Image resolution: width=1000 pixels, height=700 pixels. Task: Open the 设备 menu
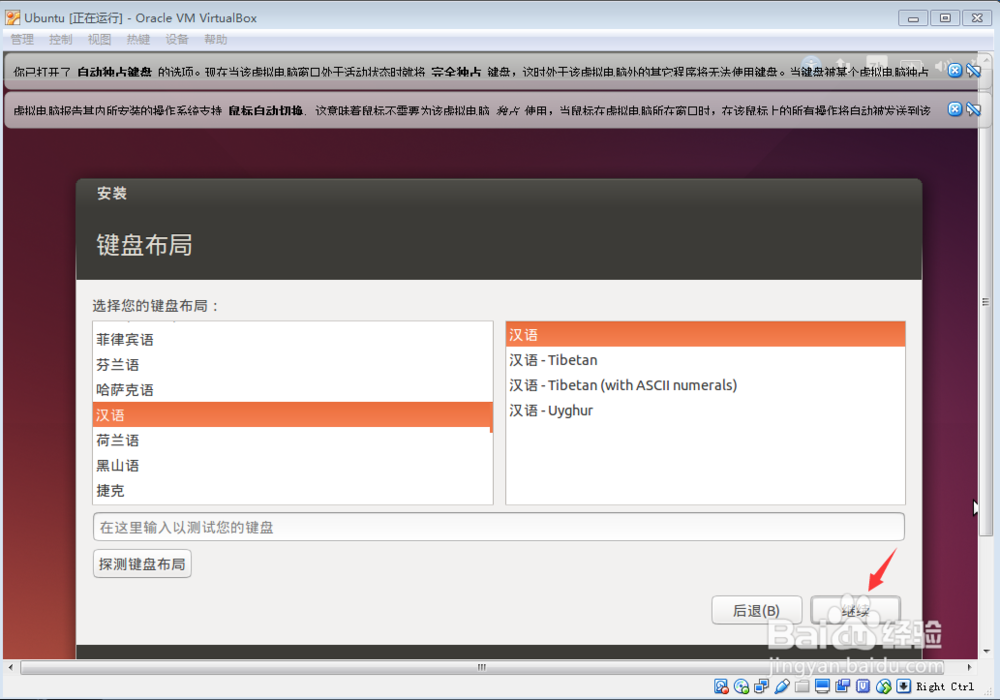pyautogui.click(x=177, y=39)
